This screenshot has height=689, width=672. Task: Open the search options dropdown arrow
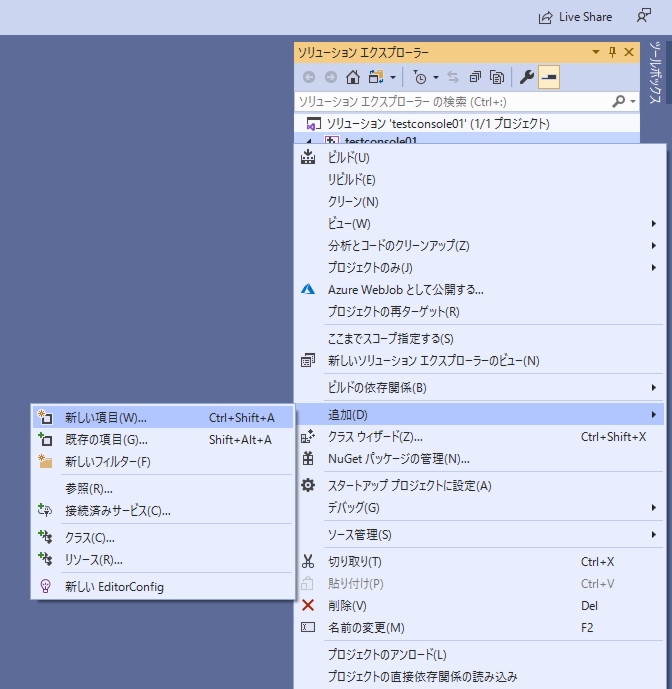click(x=633, y=102)
